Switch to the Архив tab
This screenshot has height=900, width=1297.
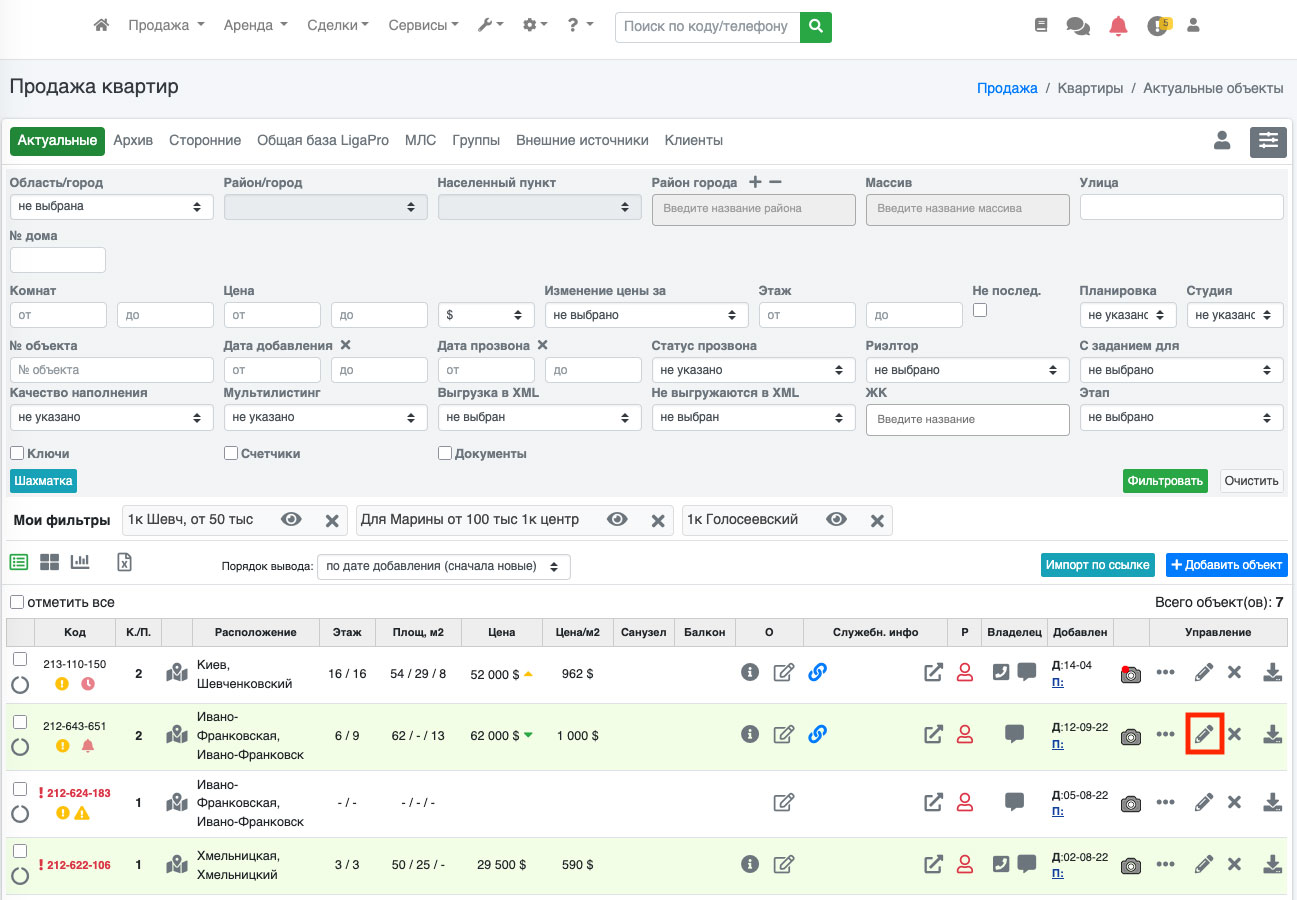click(x=133, y=141)
